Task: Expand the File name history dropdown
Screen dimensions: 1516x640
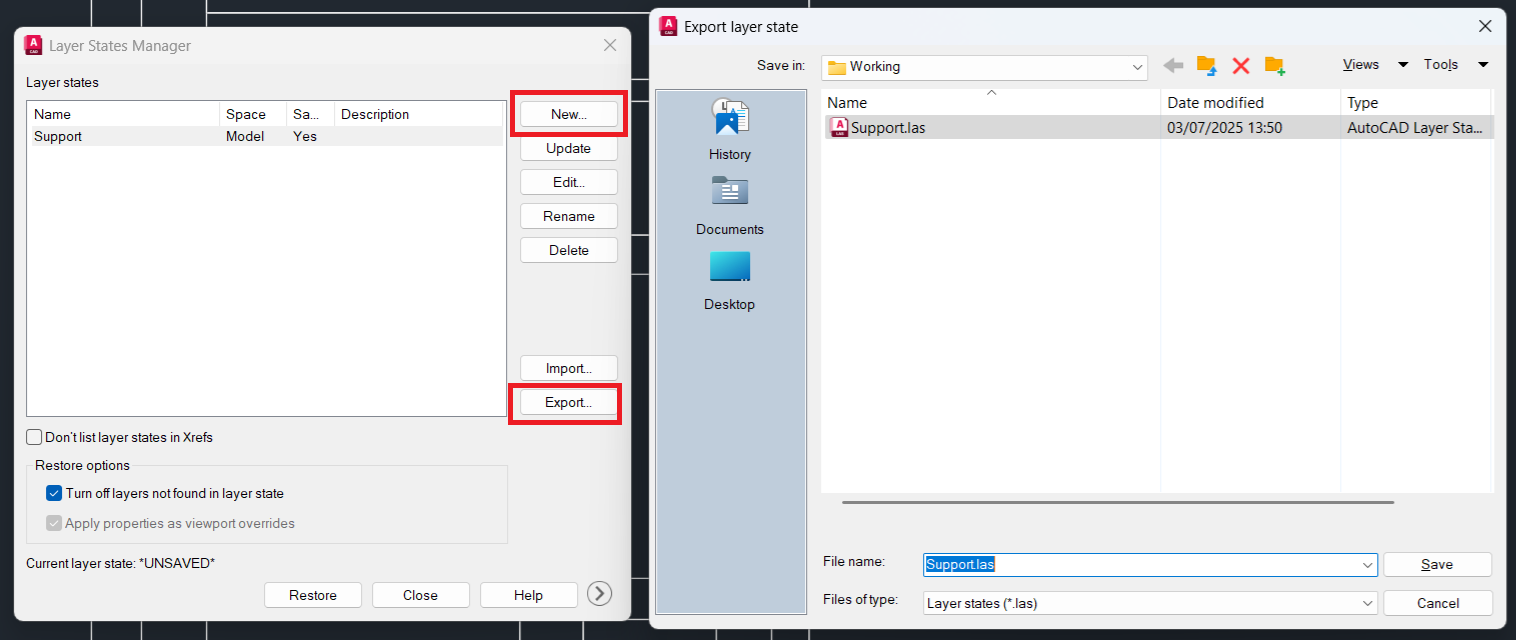Action: tap(1367, 565)
